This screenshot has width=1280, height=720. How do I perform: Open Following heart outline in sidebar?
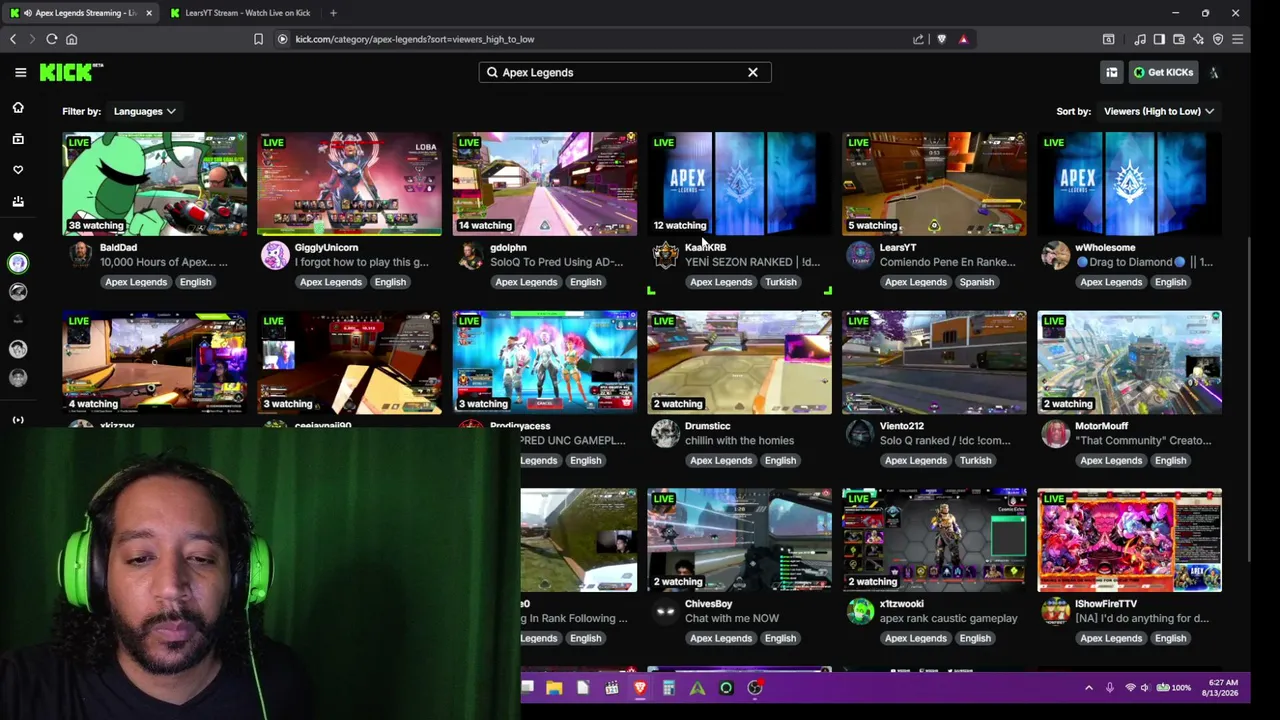pos(18,170)
